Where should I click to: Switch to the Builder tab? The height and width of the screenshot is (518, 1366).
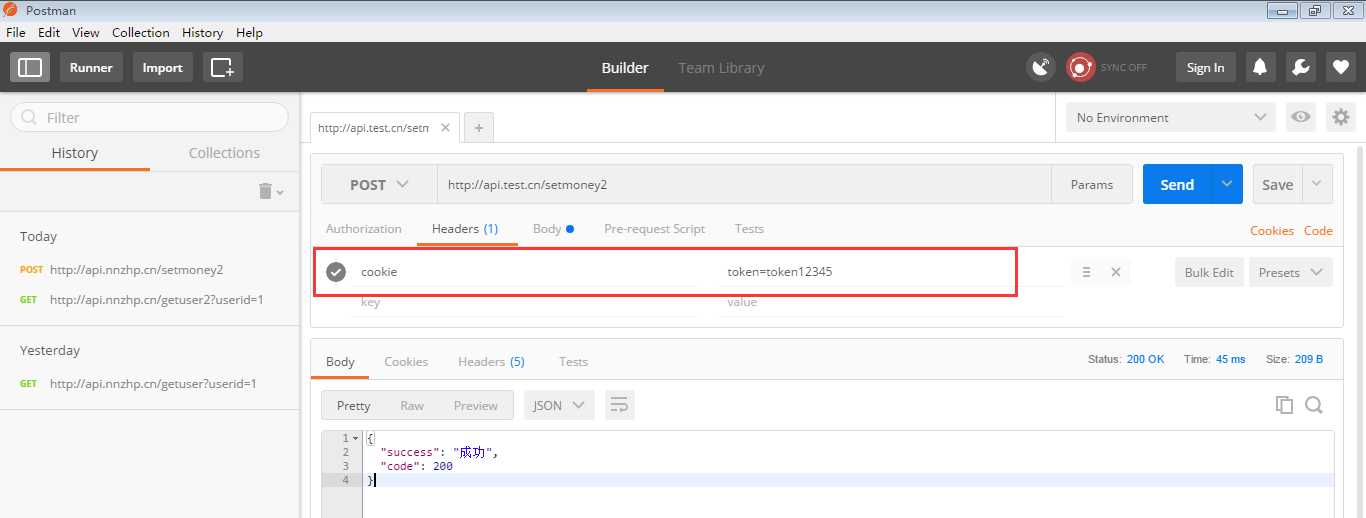click(x=625, y=68)
